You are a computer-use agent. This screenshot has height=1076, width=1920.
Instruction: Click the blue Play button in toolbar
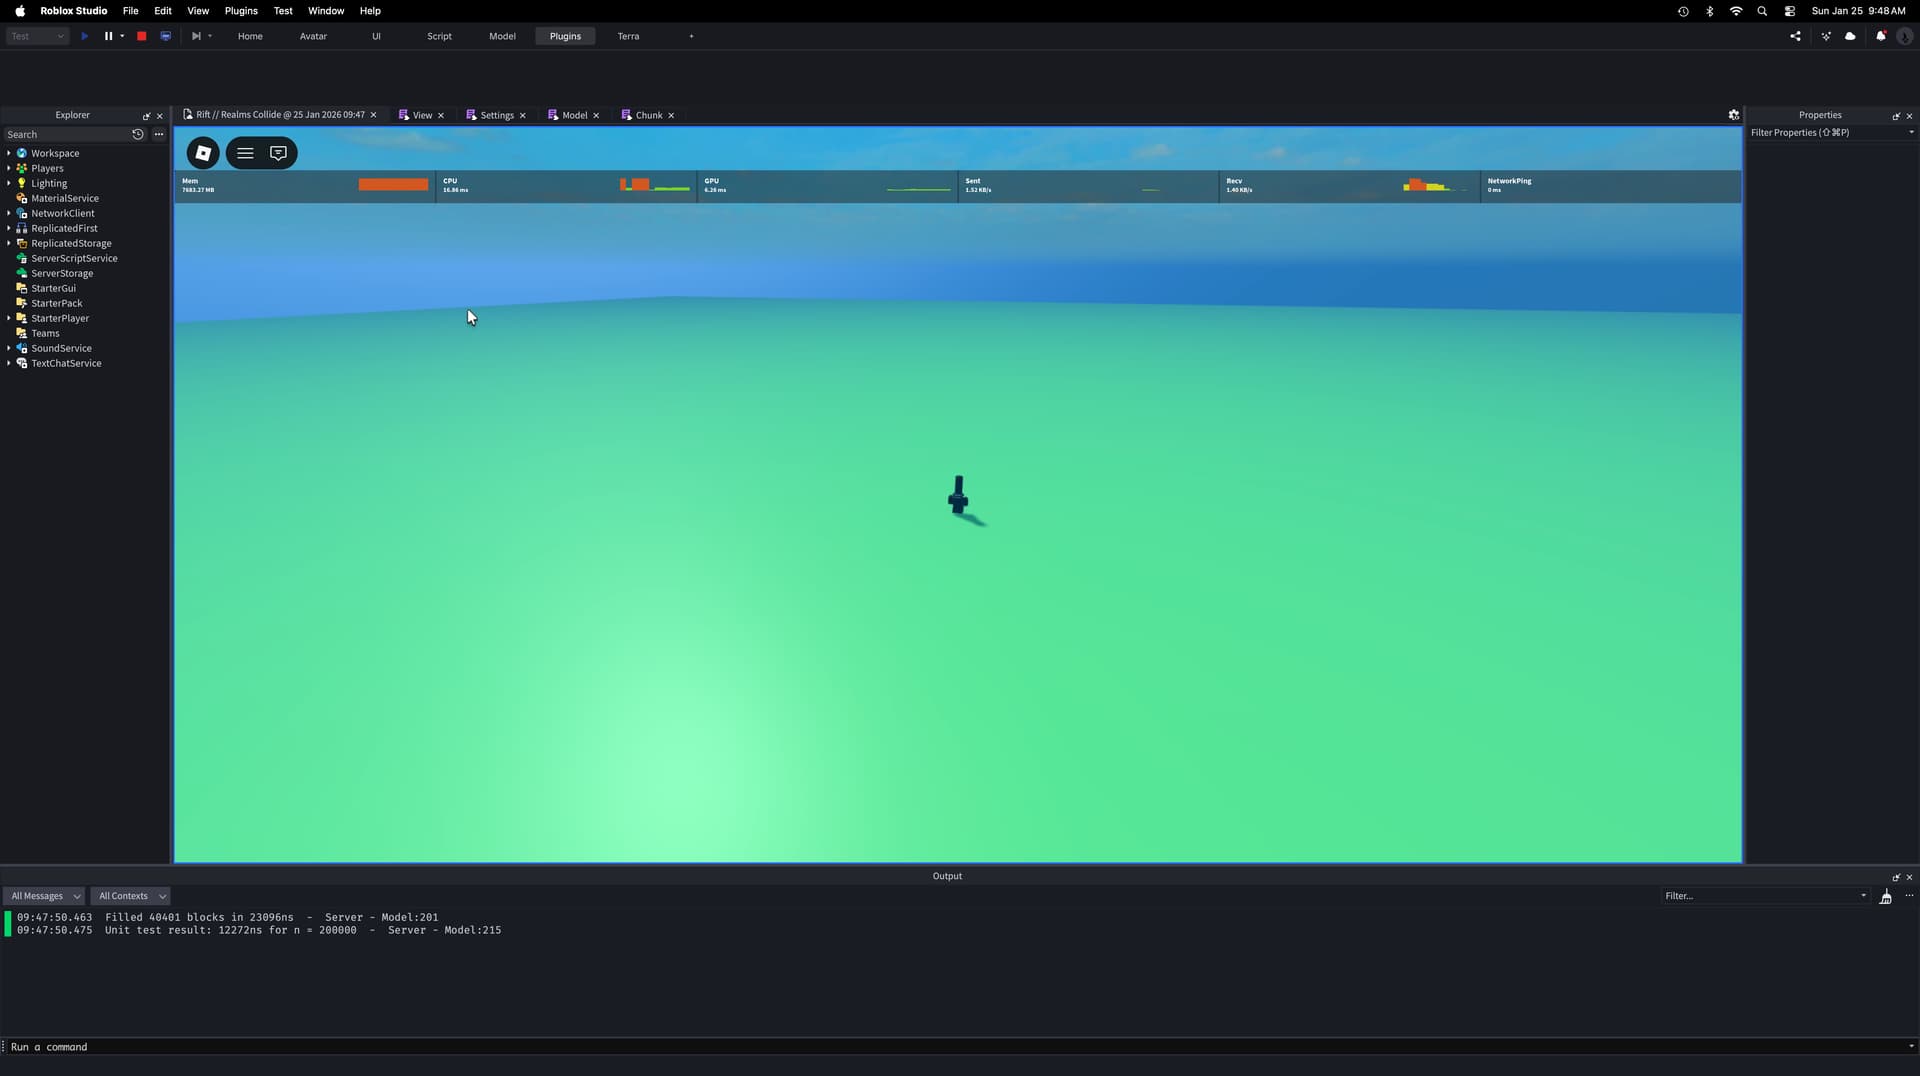85,36
